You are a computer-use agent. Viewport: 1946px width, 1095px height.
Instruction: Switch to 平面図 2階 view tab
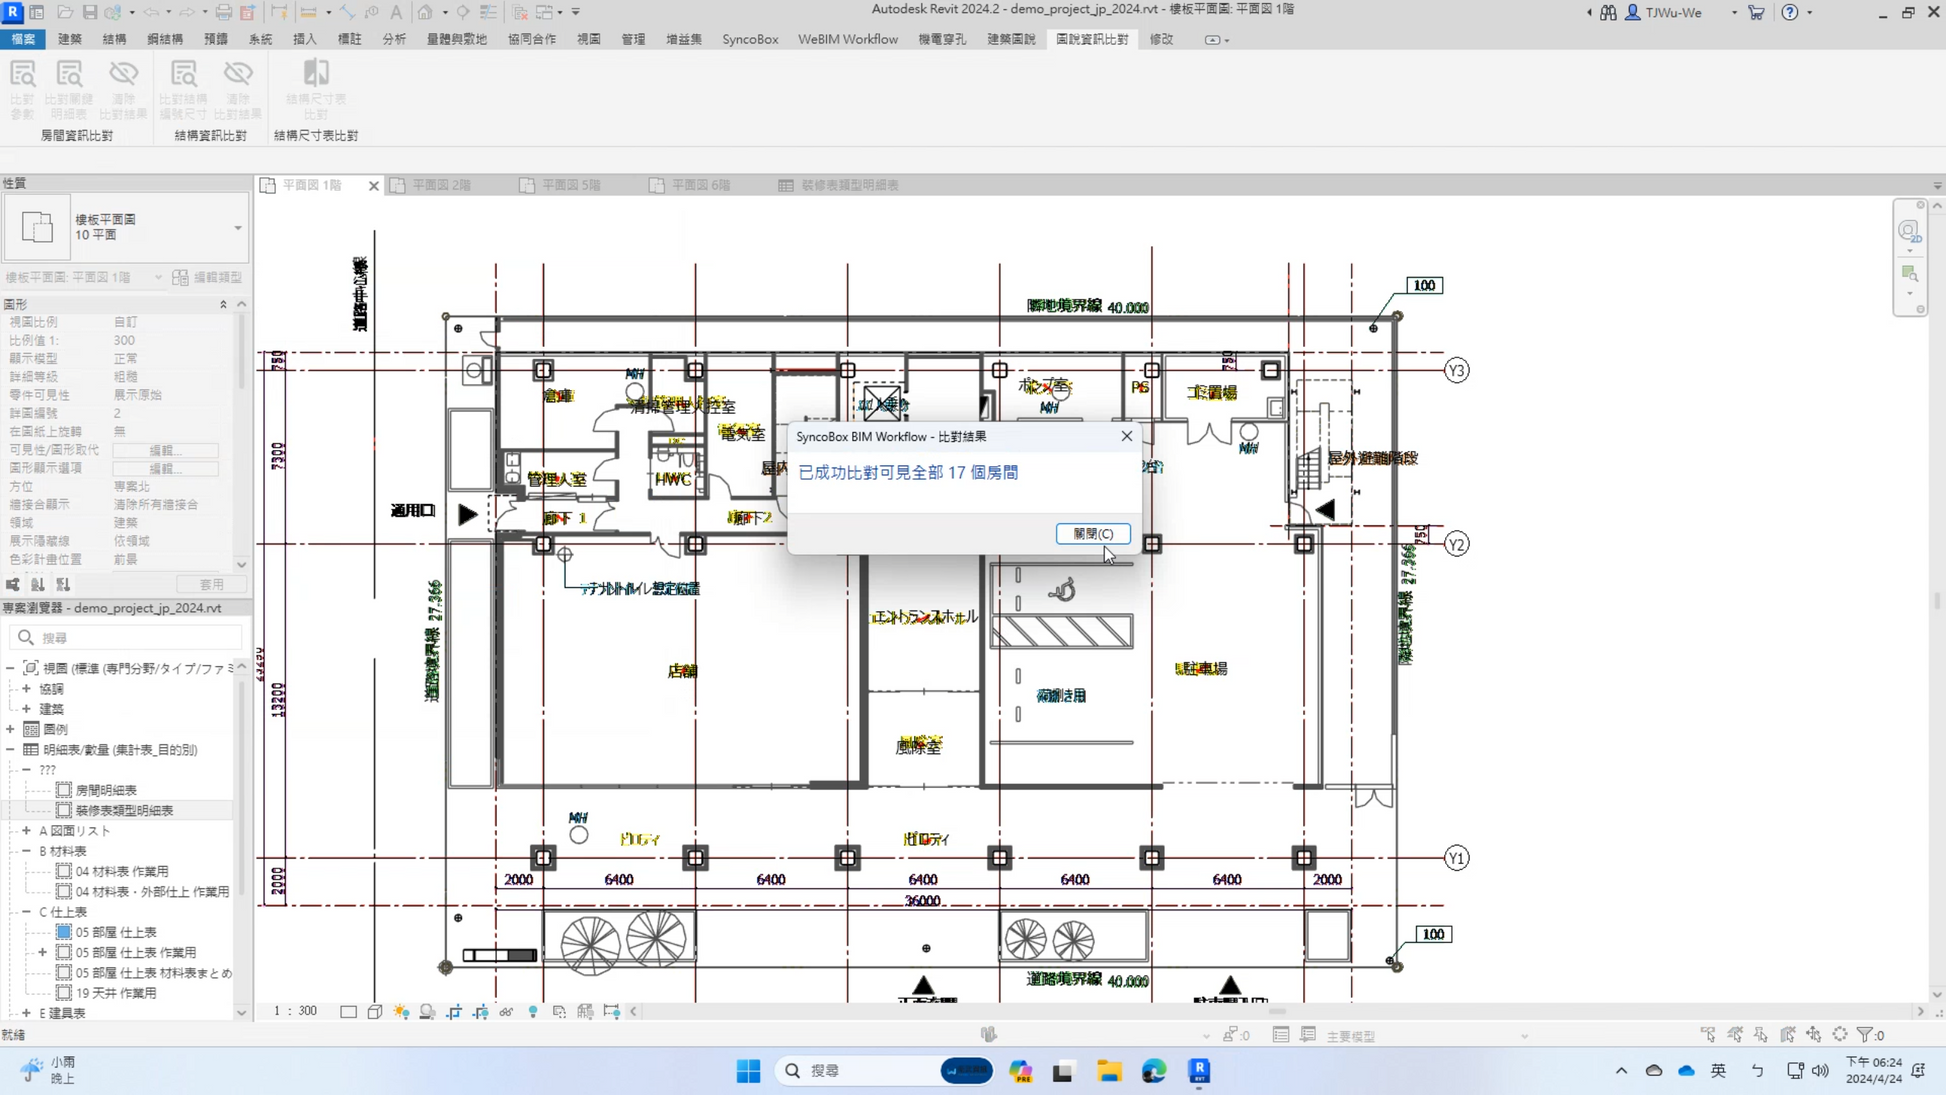coord(441,185)
